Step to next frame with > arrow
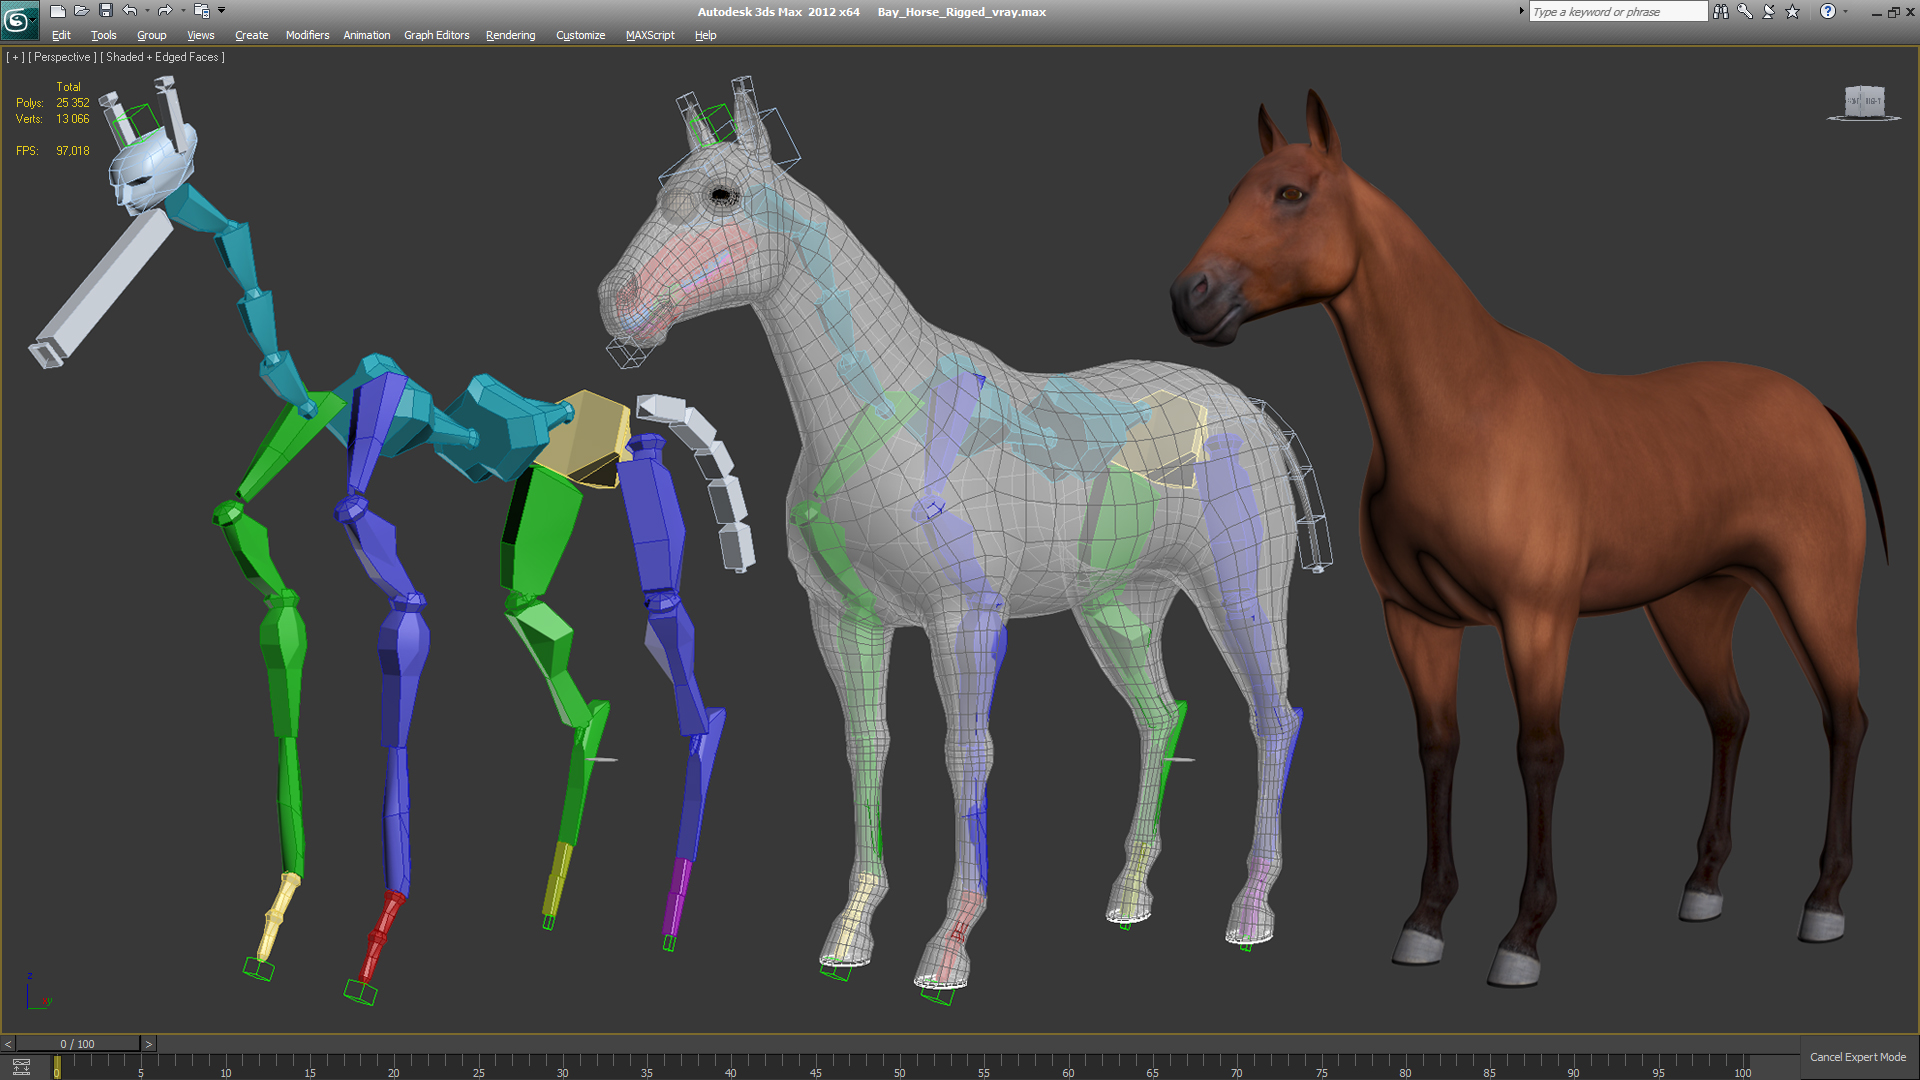1920x1080 pixels. click(x=149, y=1044)
